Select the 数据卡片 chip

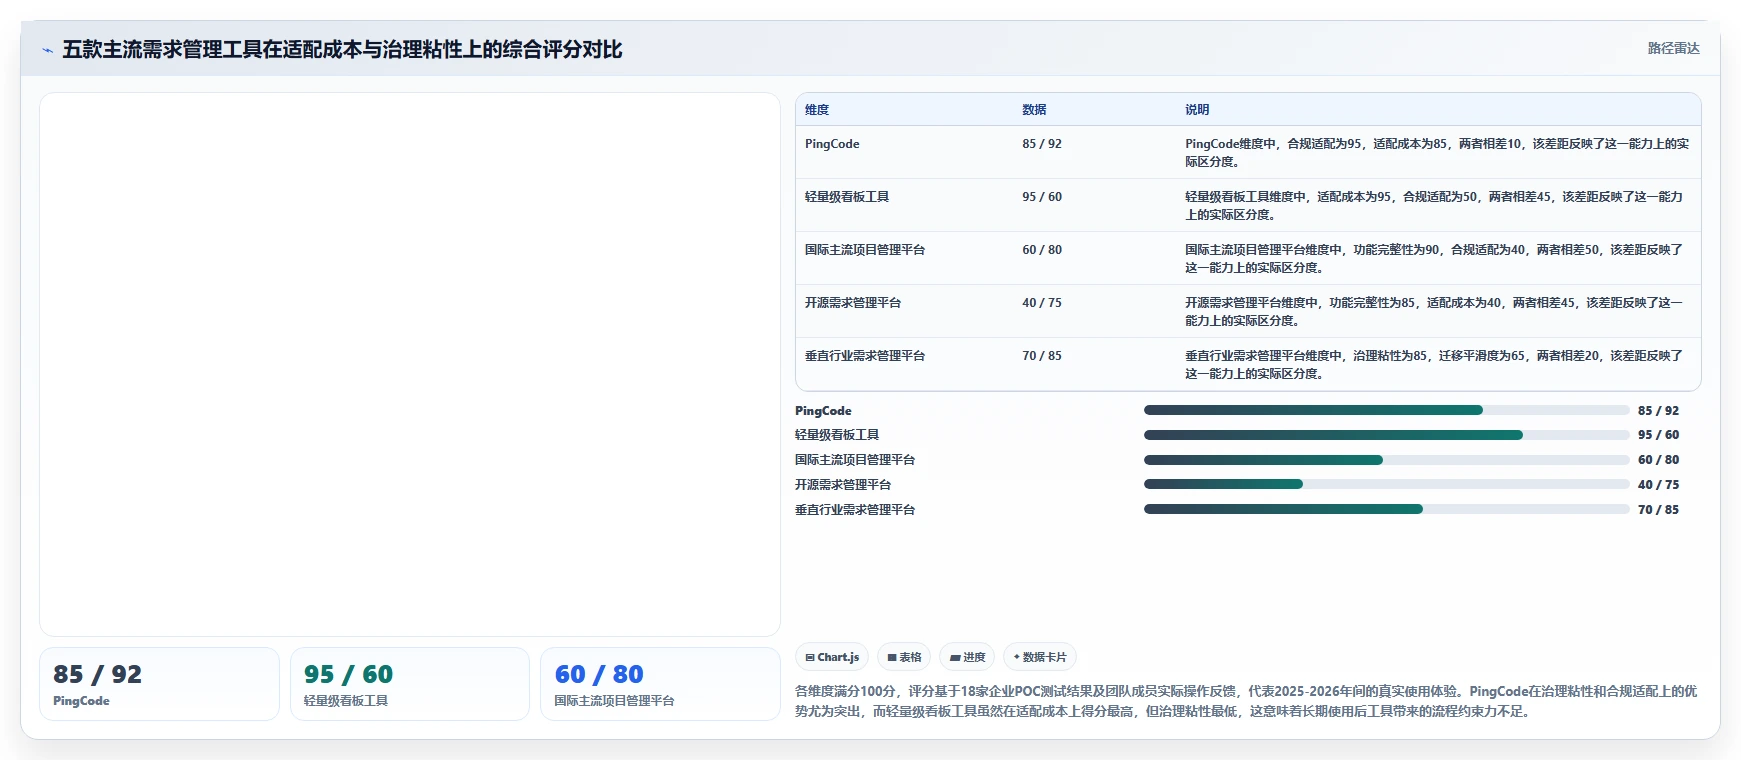(x=1040, y=657)
